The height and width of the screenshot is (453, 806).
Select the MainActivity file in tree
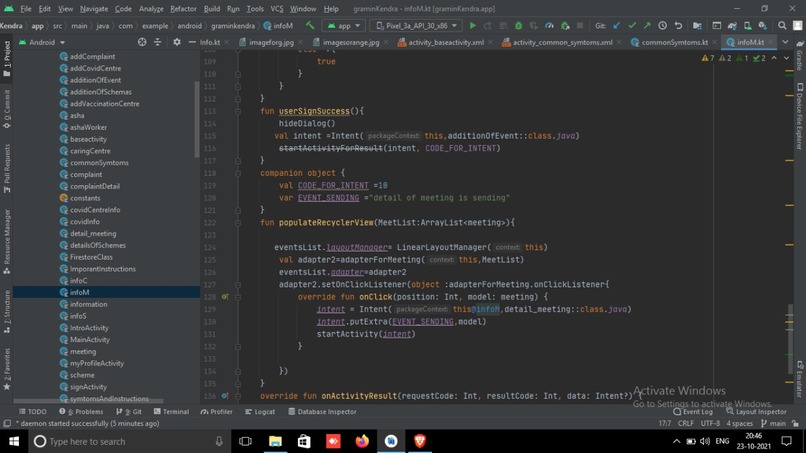click(89, 339)
